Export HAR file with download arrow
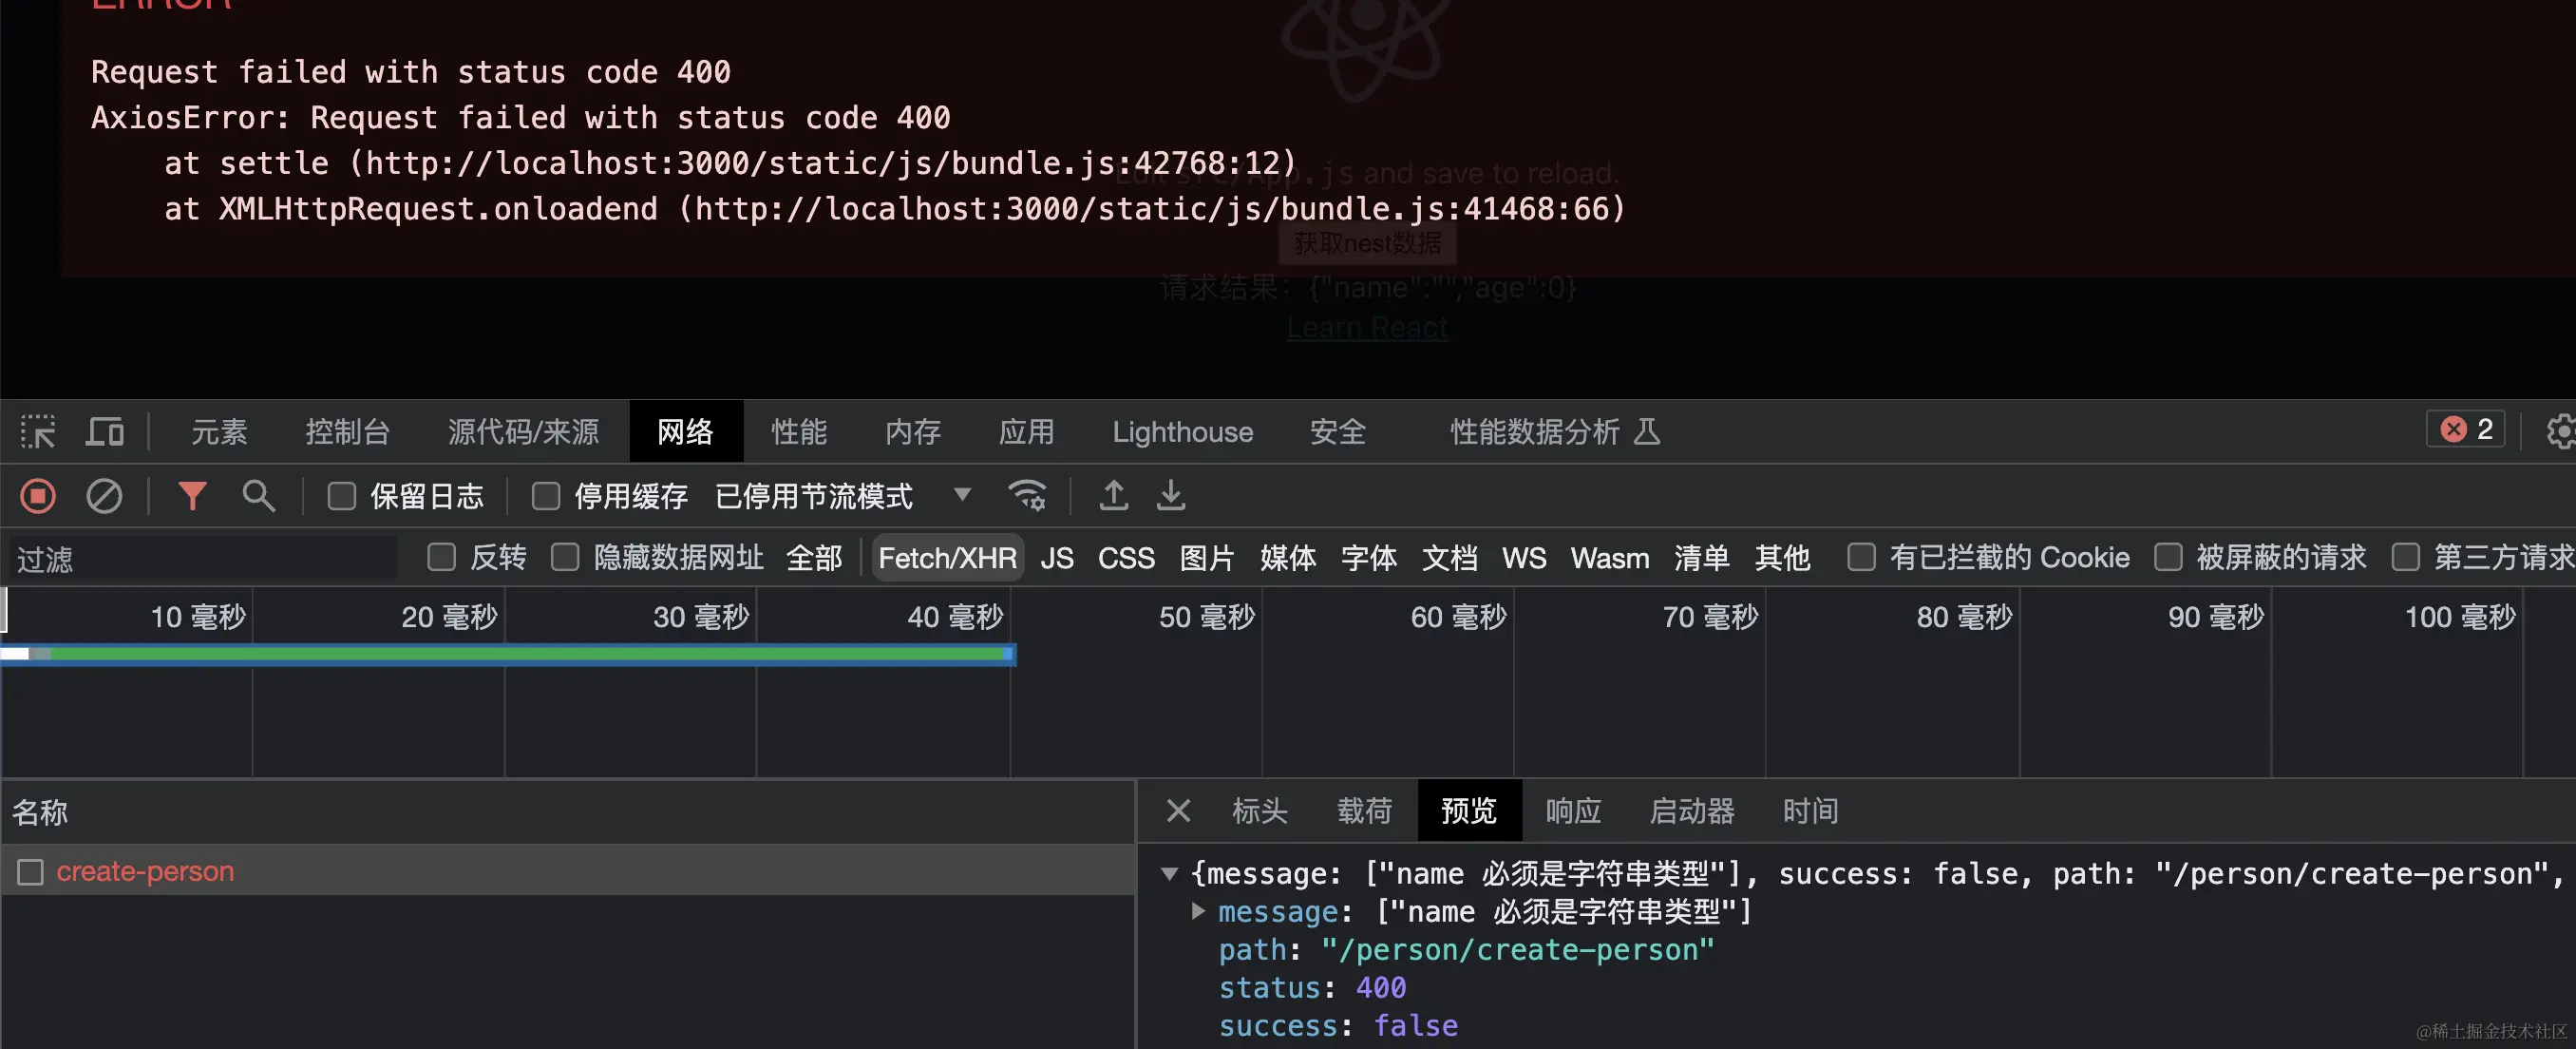The width and height of the screenshot is (2576, 1049). tap(1171, 496)
